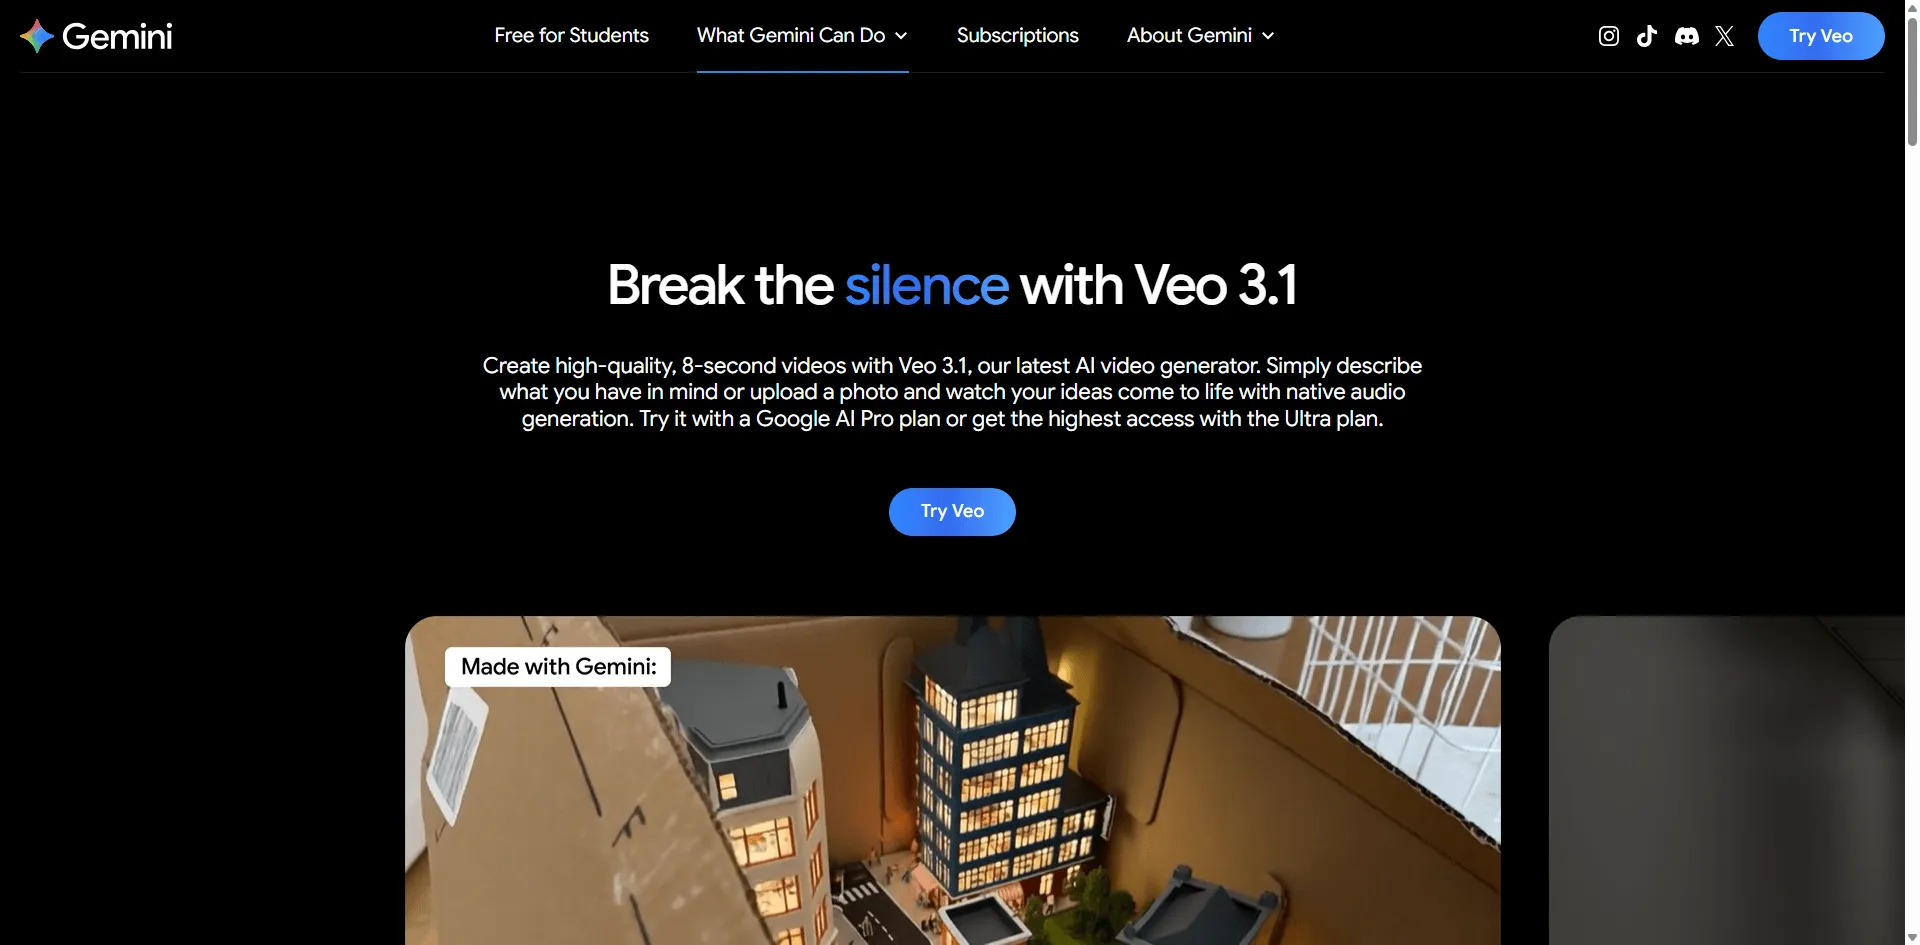This screenshot has width=1920, height=945.
Task: Click the Gemini wordmark in header
Action: click(117, 36)
